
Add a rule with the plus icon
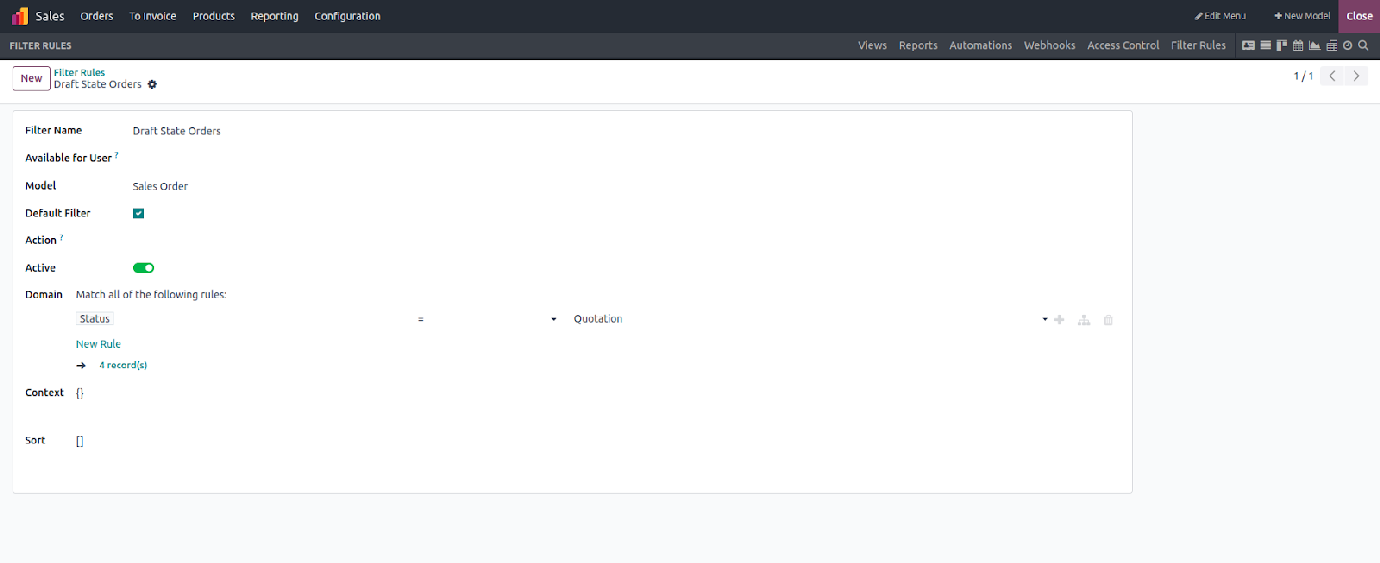[1059, 319]
